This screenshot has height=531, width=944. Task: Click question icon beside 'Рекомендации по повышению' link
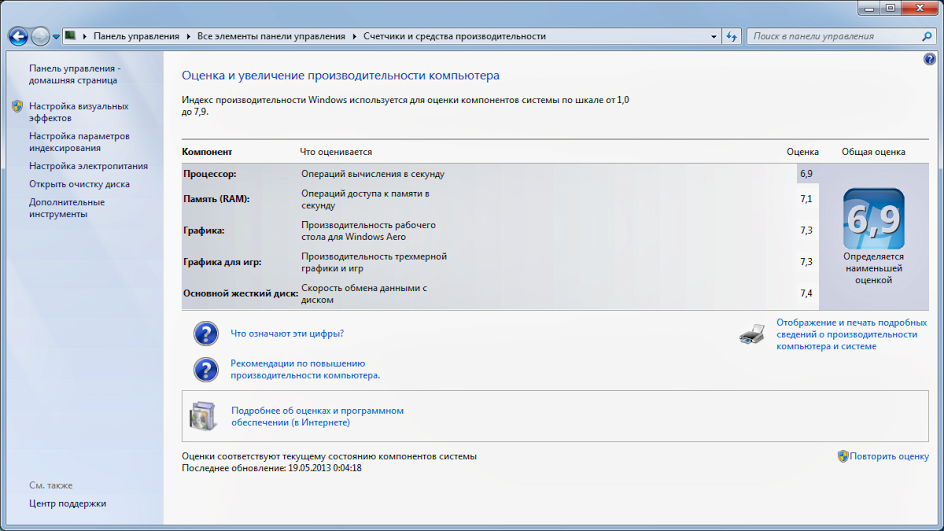pos(206,370)
